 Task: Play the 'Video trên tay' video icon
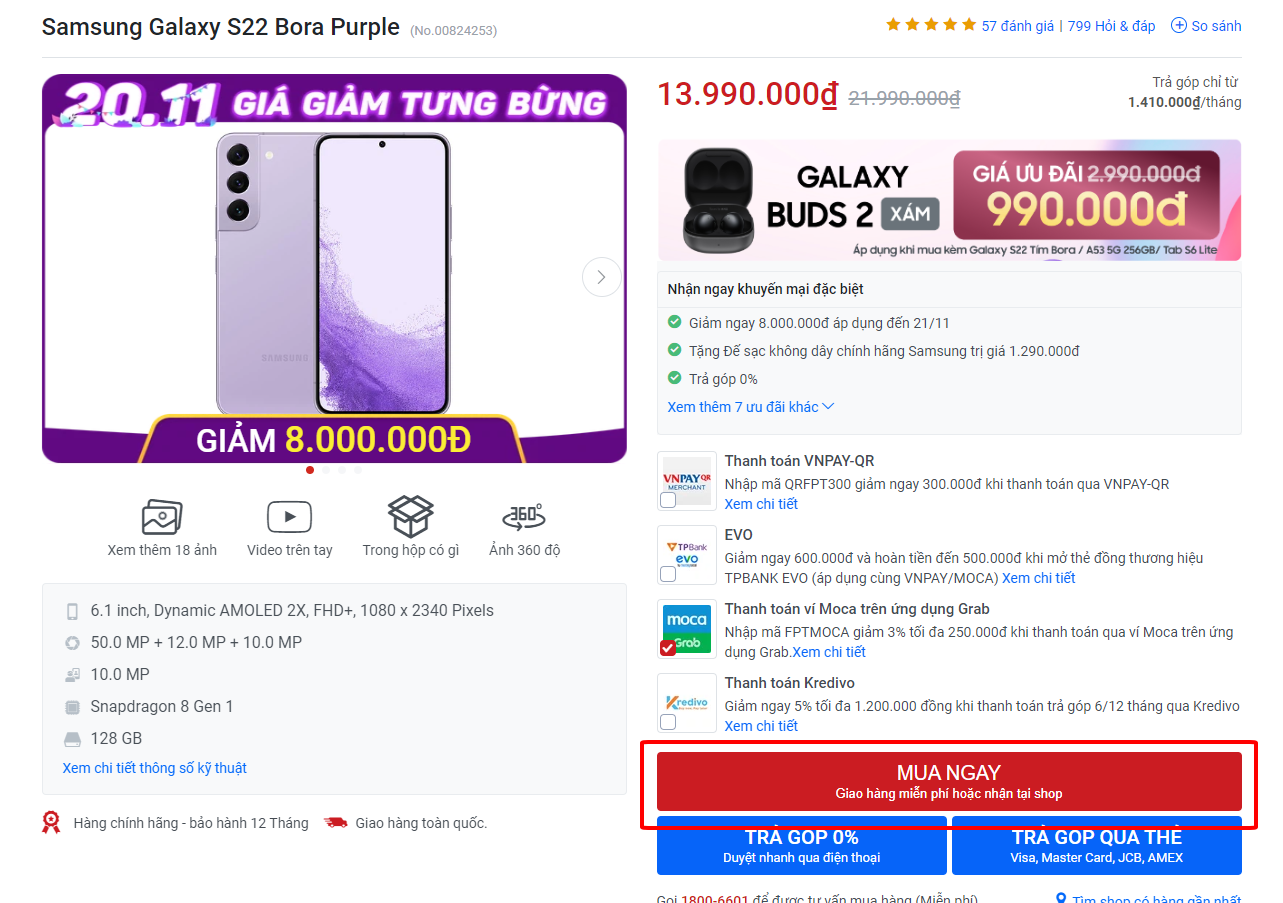289,517
